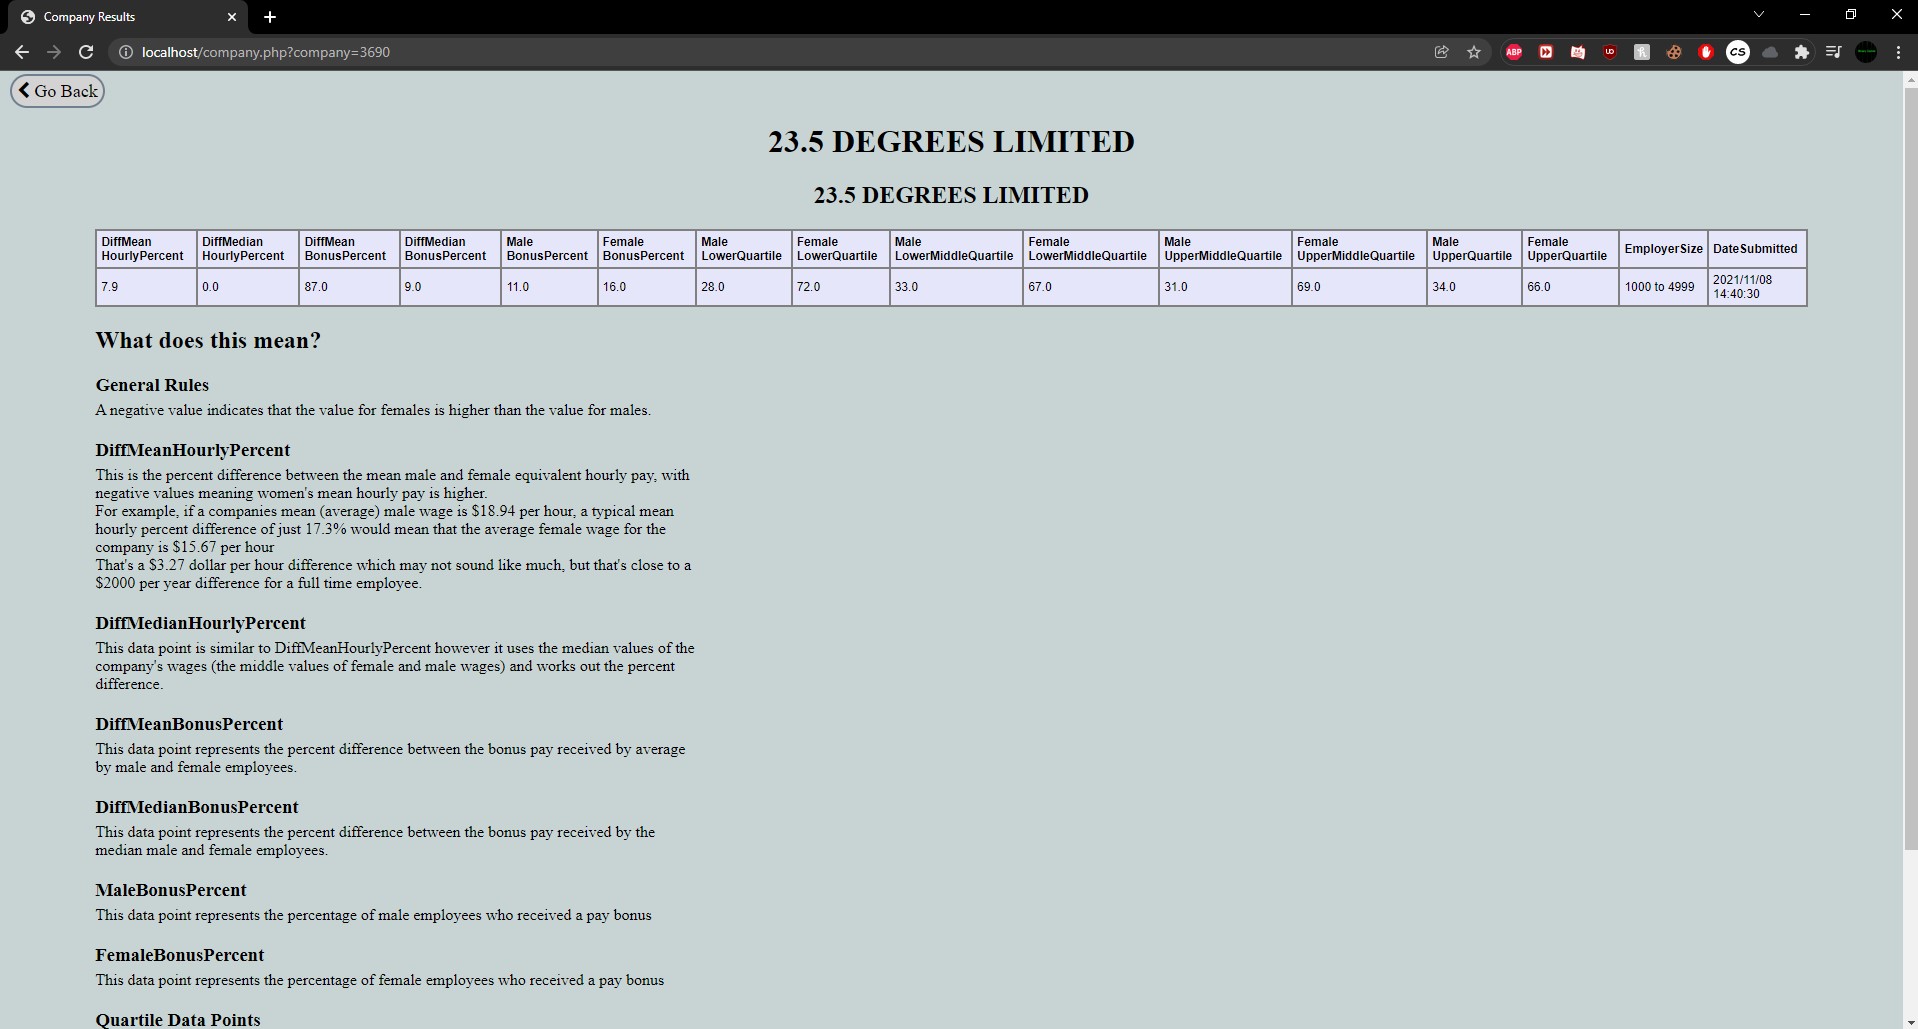Click the Female BonusPercent column header
1918x1029 pixels.
click(x=646, y=249)
